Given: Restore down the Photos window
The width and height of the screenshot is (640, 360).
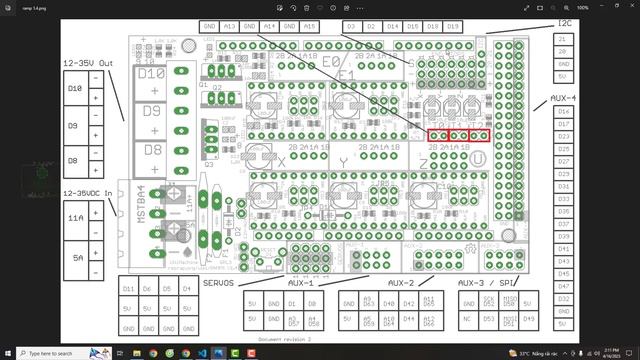Looking at the screenshot, I should click(617, 6).
